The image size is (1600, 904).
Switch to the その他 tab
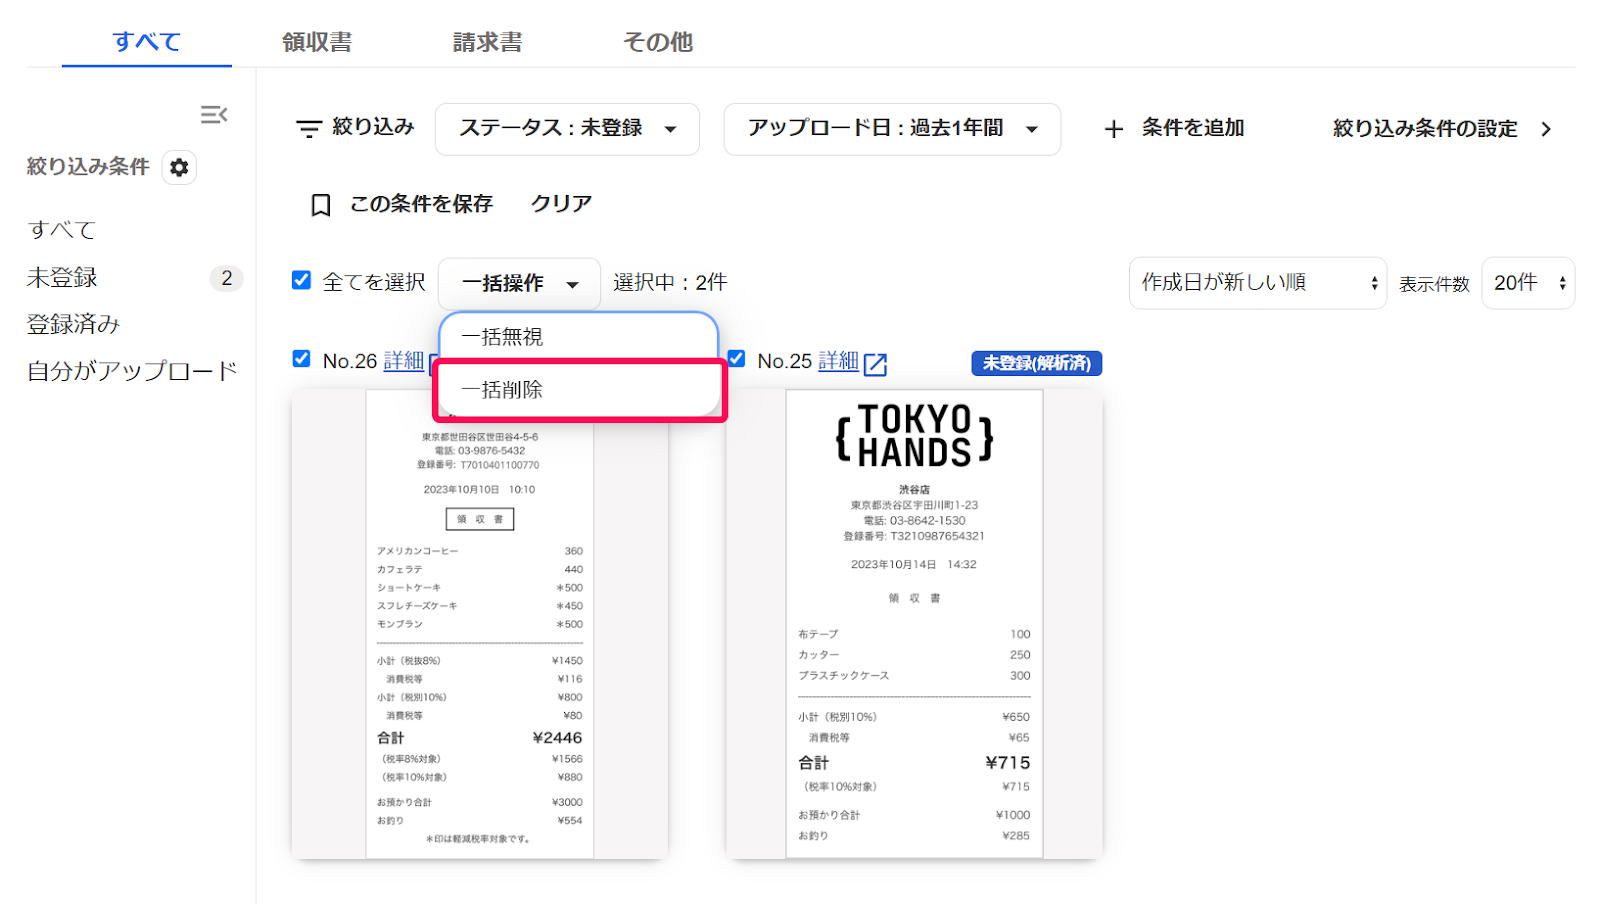tap(657, 42)
